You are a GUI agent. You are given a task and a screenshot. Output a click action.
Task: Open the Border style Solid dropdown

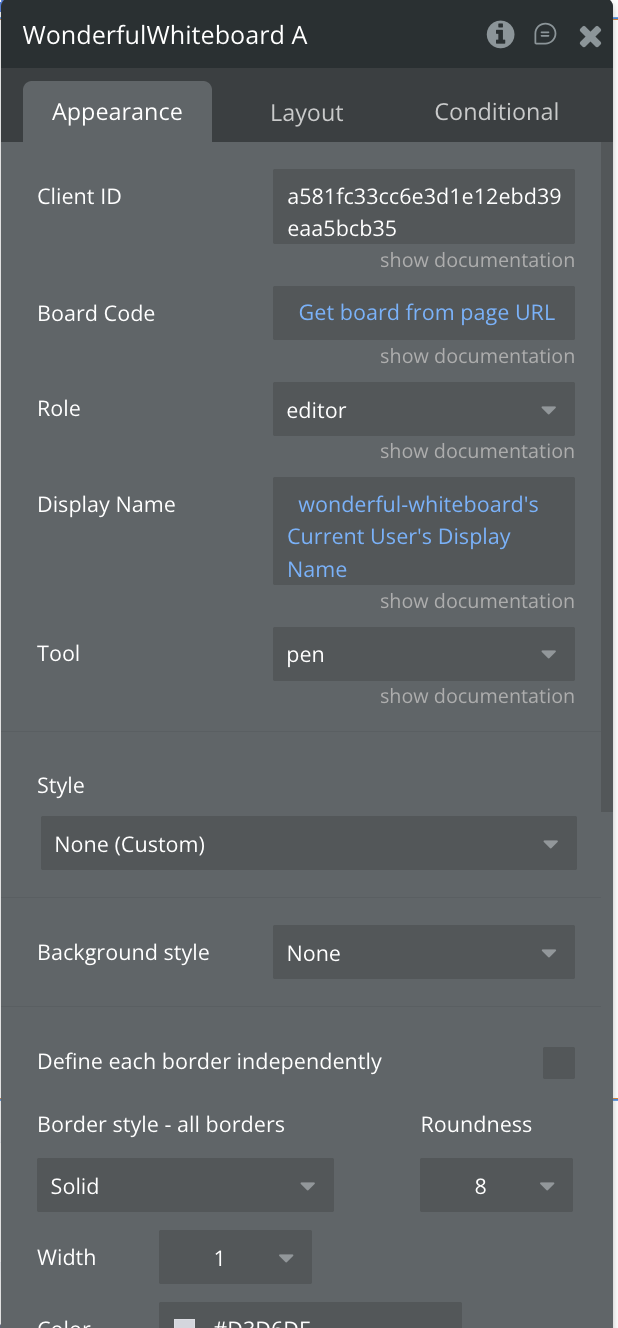coord(185,1186)
